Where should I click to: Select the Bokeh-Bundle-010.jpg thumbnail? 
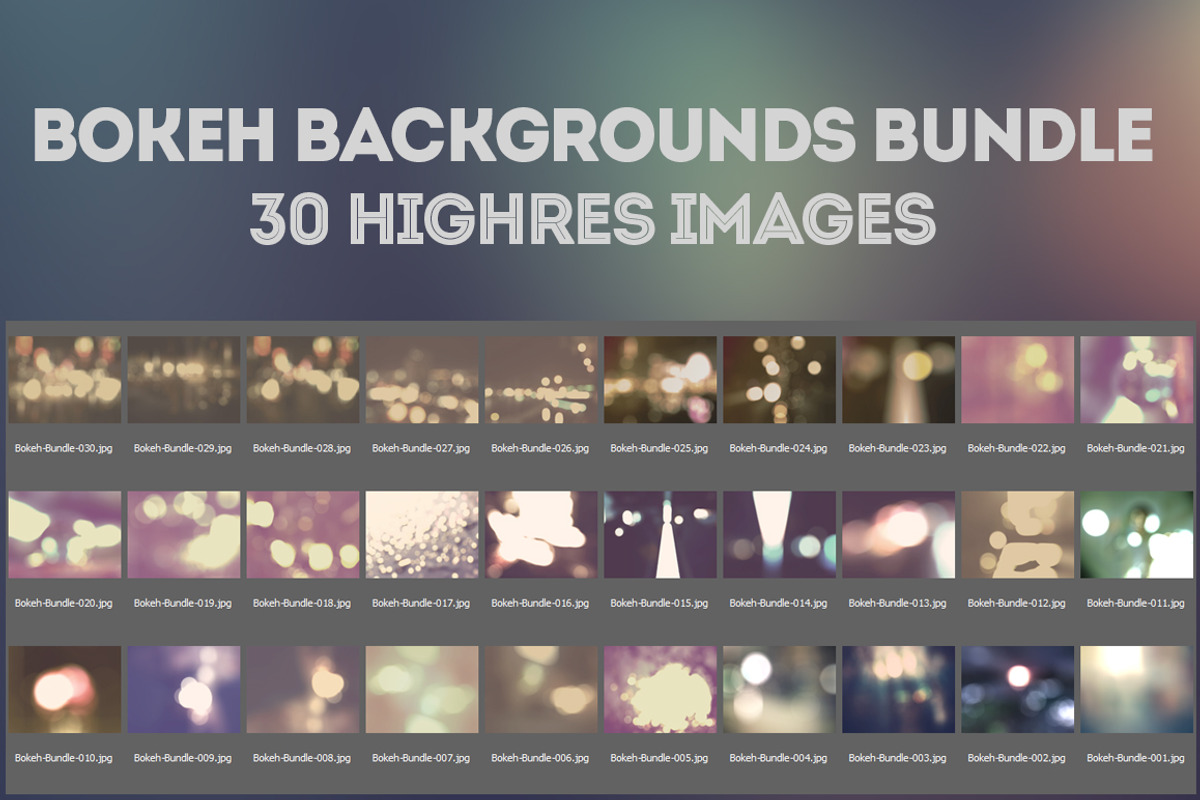(x=64, y=690)
